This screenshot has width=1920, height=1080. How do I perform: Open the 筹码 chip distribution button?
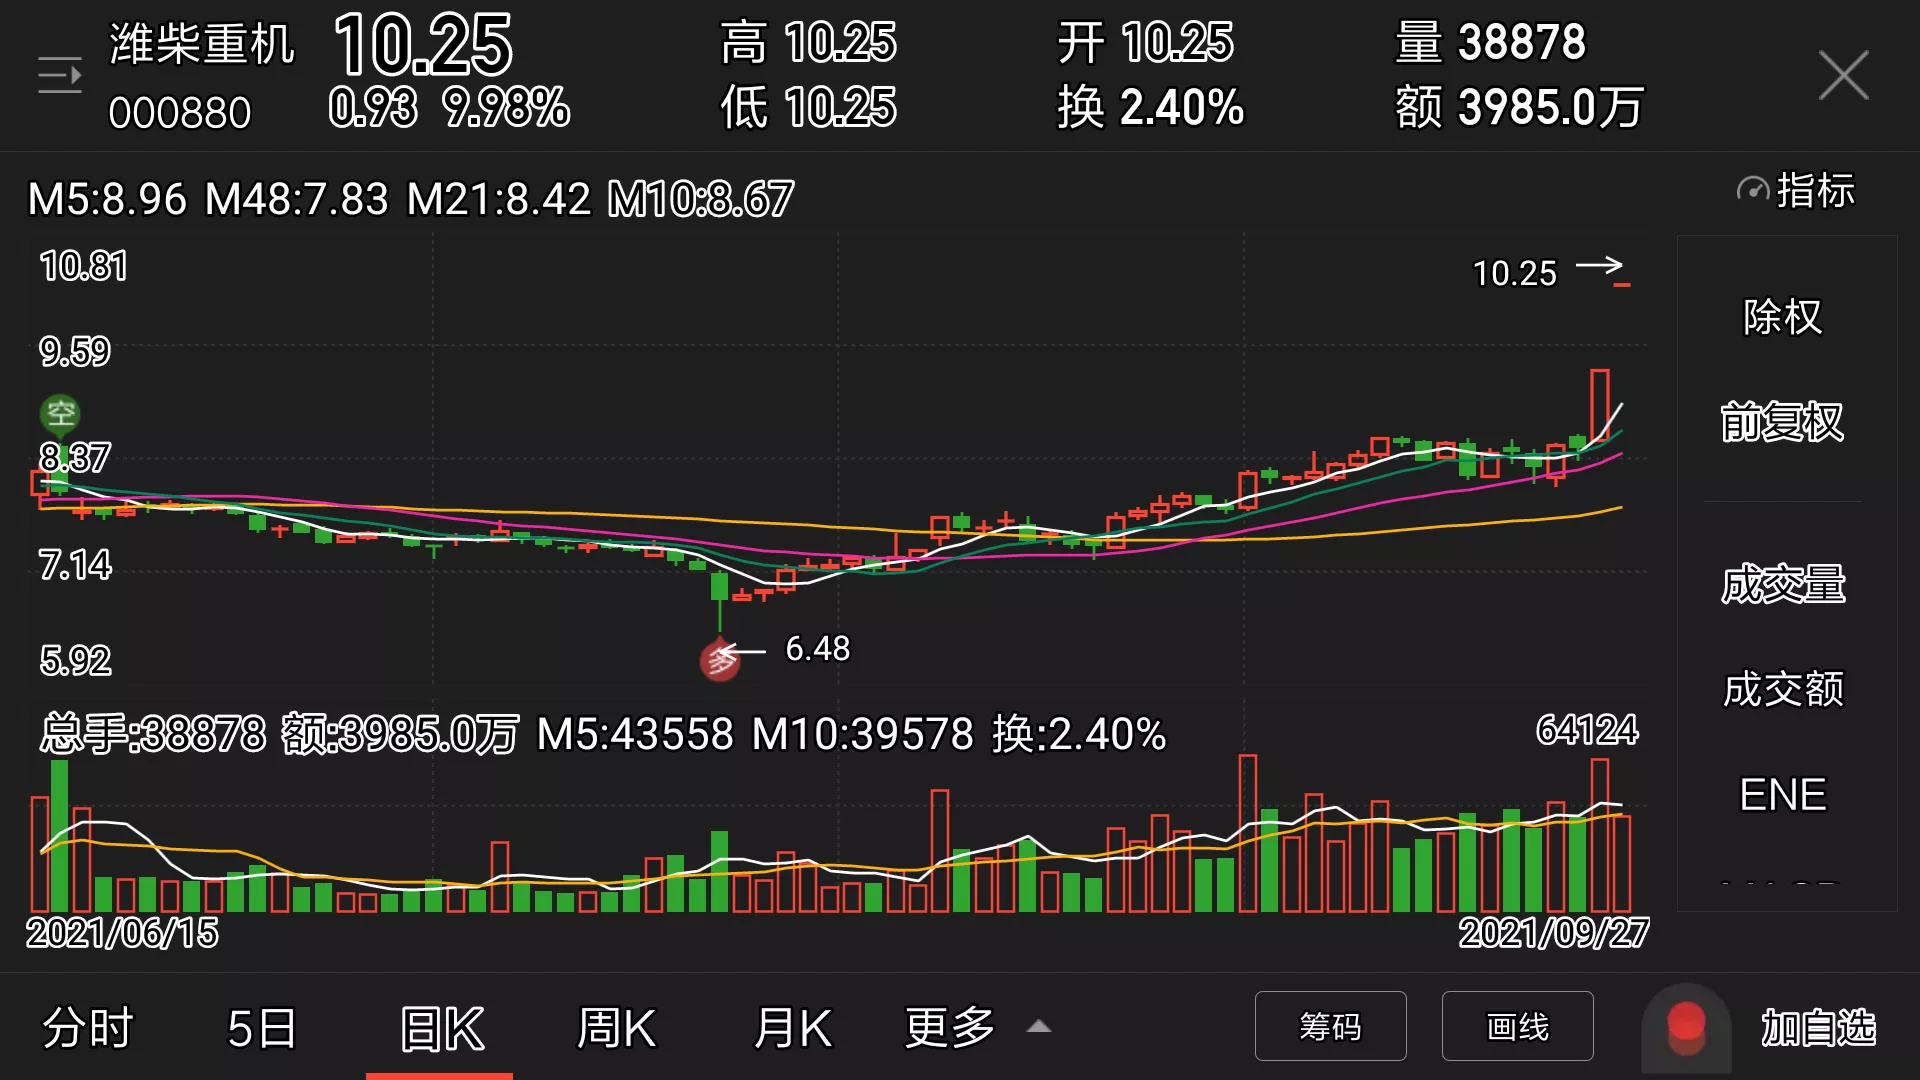tap(1330, 1026)
